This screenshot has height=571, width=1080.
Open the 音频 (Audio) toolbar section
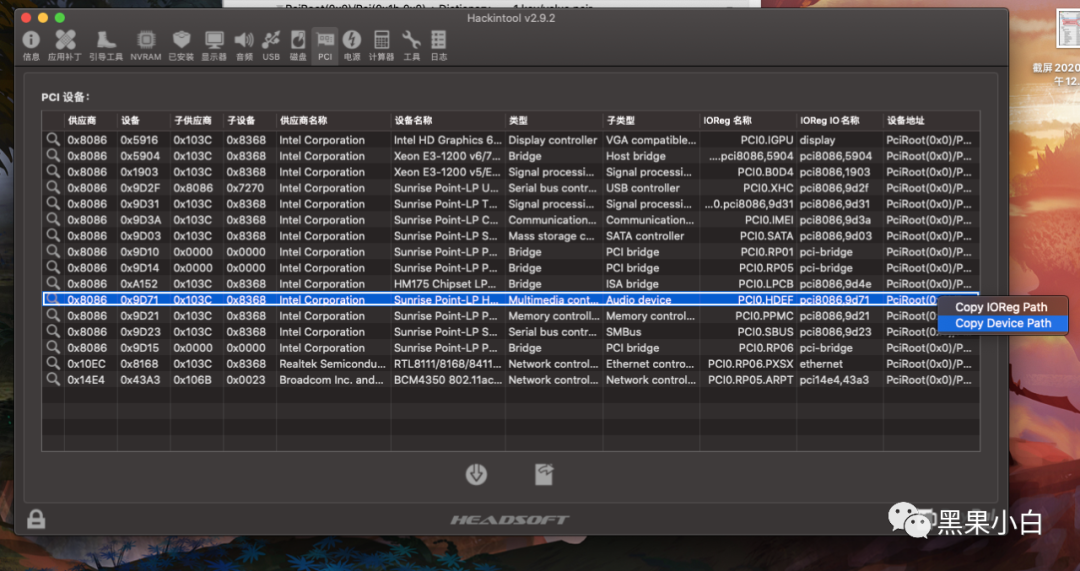coord(244,46)
